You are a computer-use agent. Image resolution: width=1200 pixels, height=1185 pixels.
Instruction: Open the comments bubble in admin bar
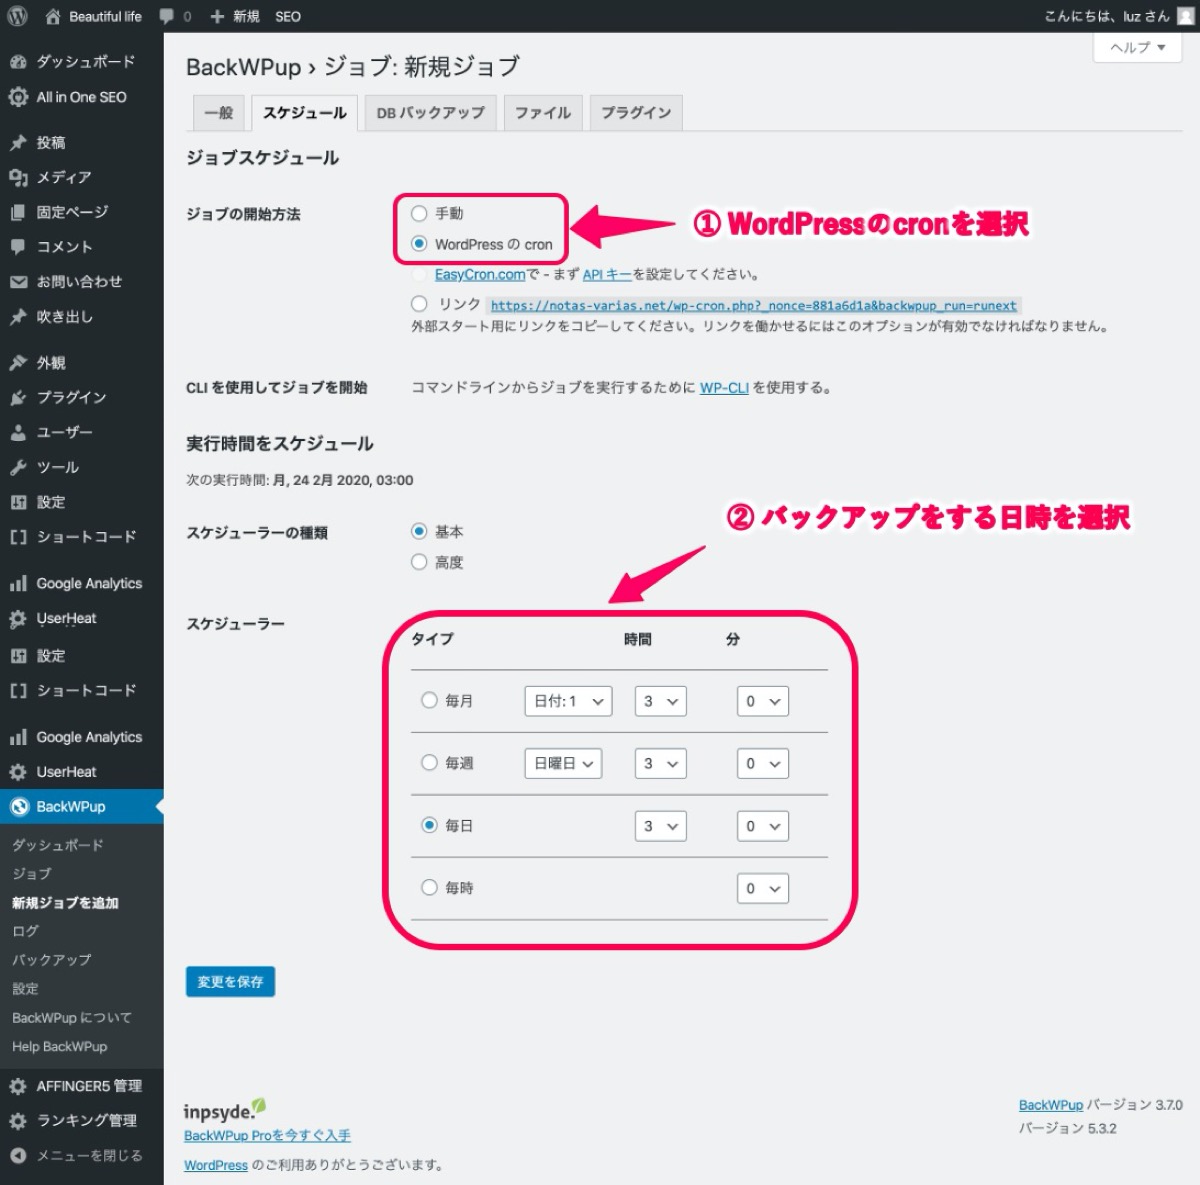click(x=167, y=16)
